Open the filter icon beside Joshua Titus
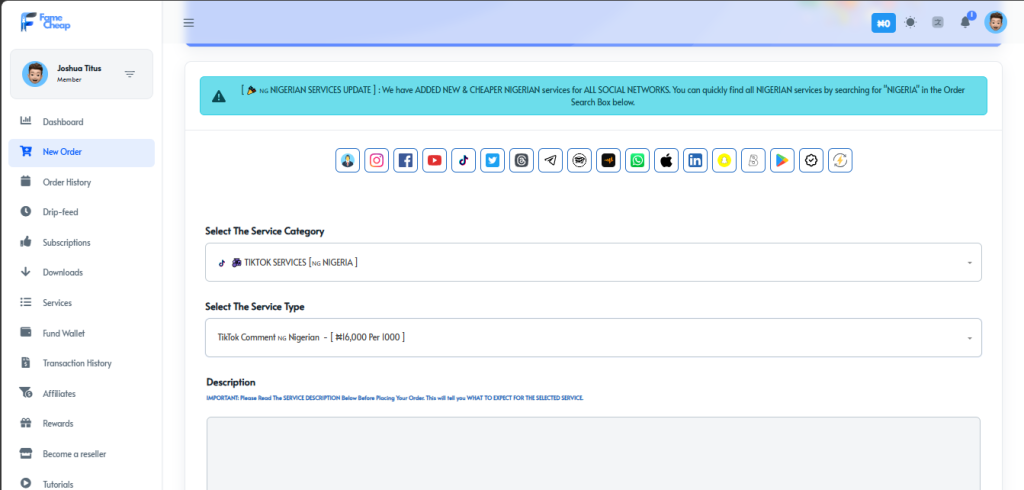The width and height of the screenshot is (1024, 490). click(130, 74)
